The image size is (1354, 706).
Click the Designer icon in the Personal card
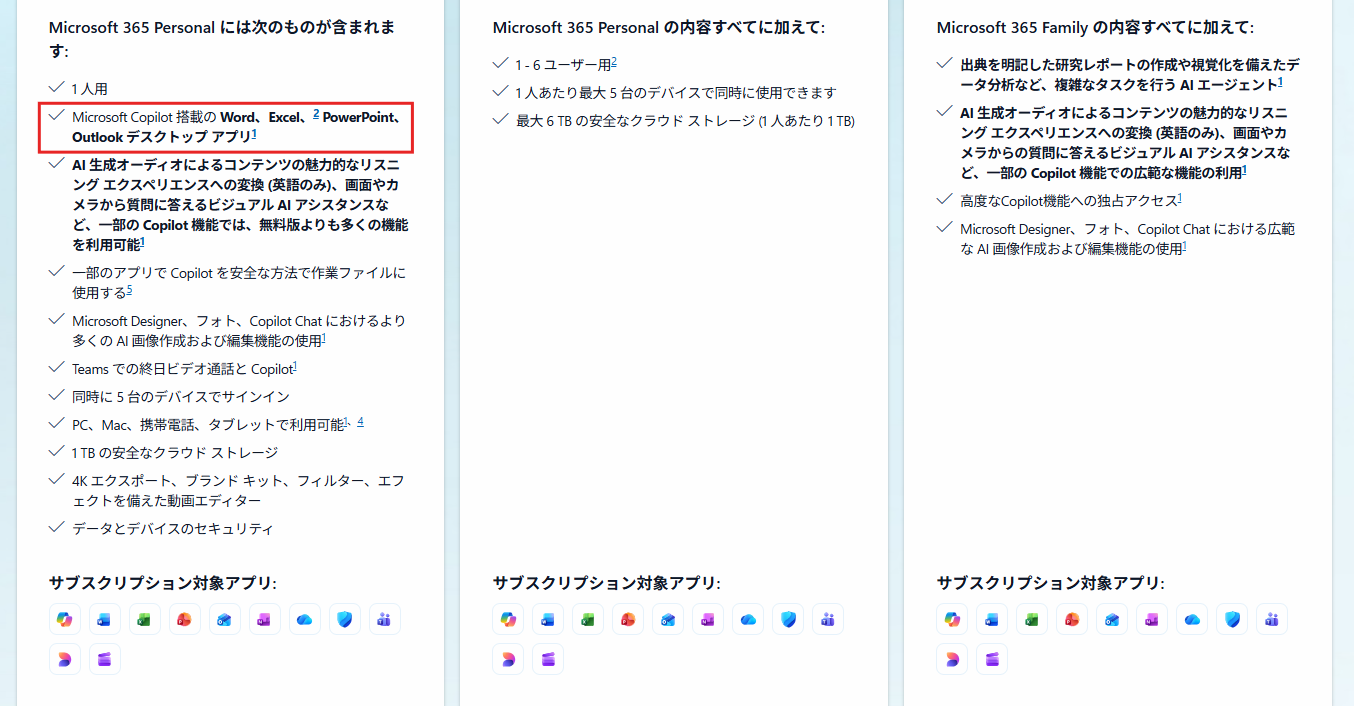(65, 659)
